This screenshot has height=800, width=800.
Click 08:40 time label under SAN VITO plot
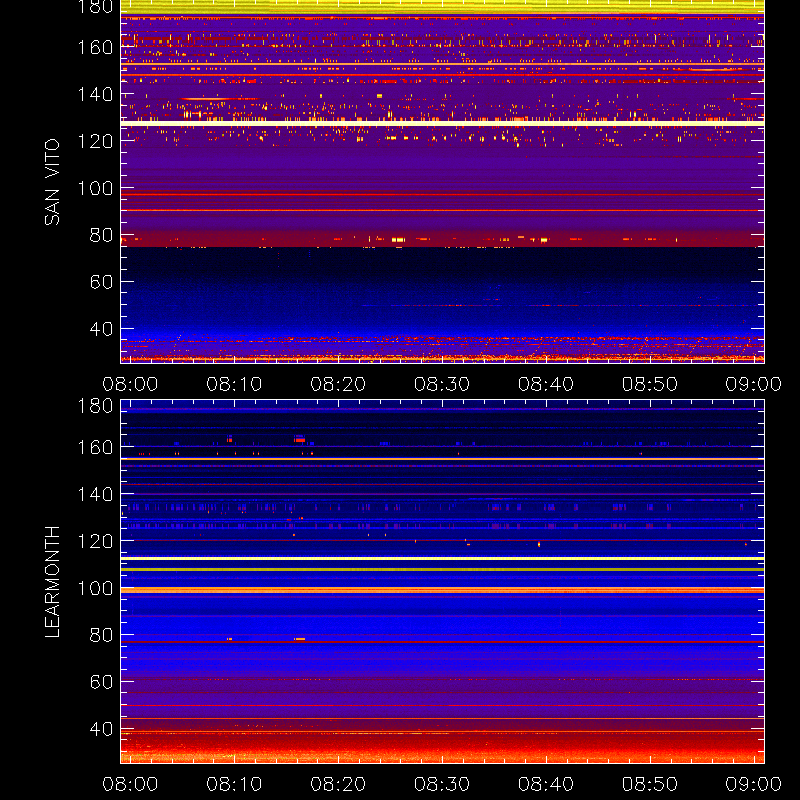tap(546, 384)
